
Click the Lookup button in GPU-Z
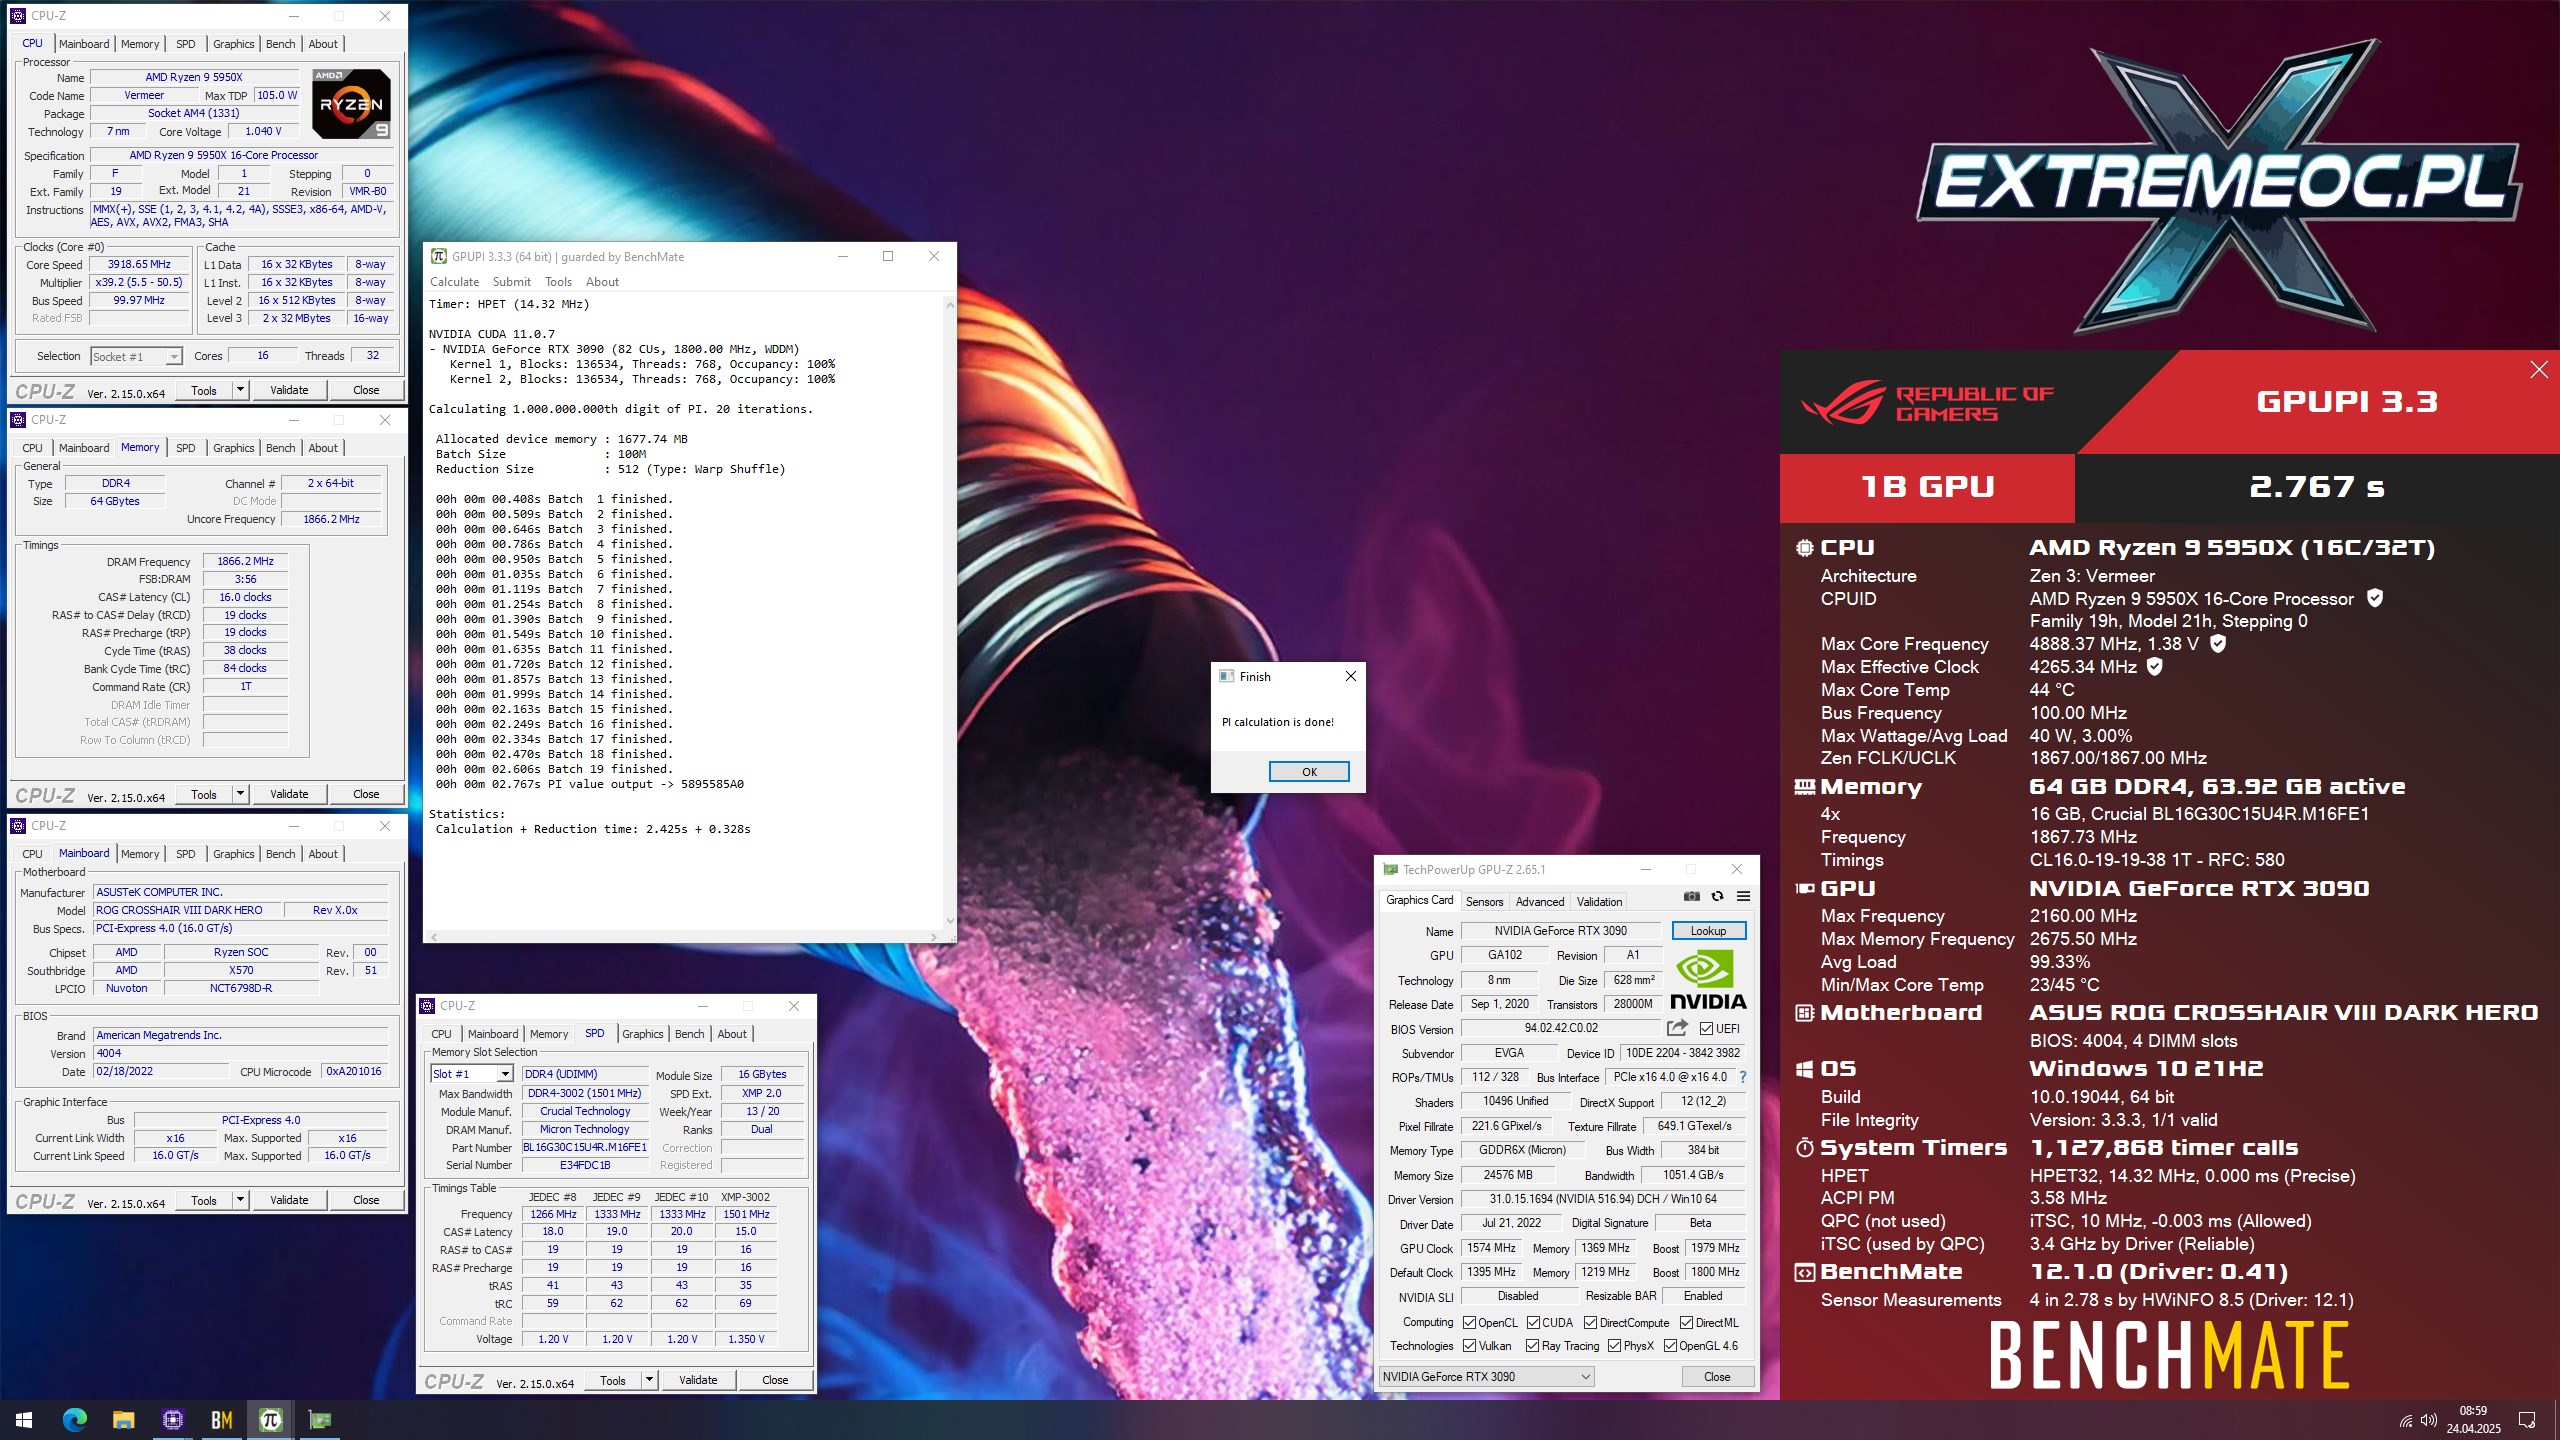1708,931
